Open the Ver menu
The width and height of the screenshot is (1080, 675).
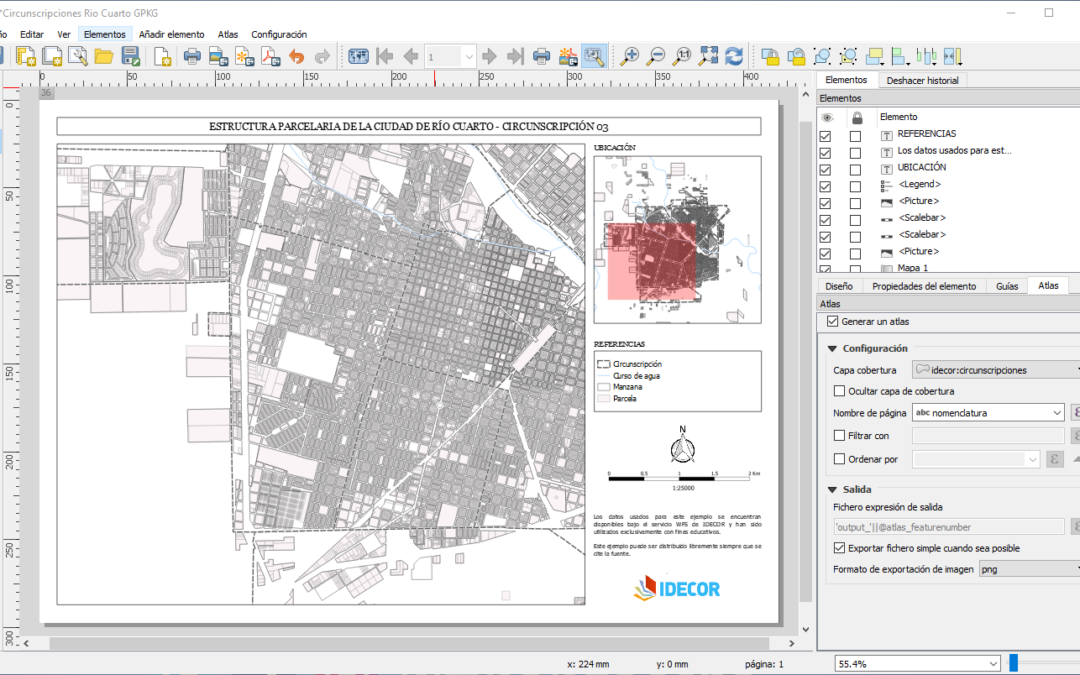[64, 34]
